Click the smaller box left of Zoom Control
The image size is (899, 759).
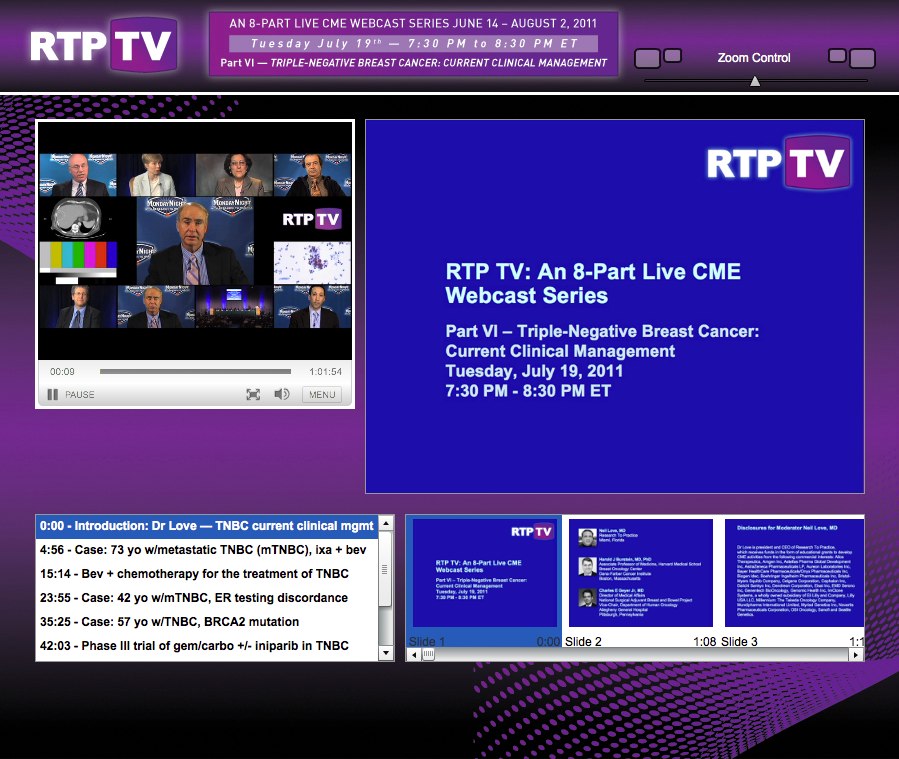(x=673, y=55)
